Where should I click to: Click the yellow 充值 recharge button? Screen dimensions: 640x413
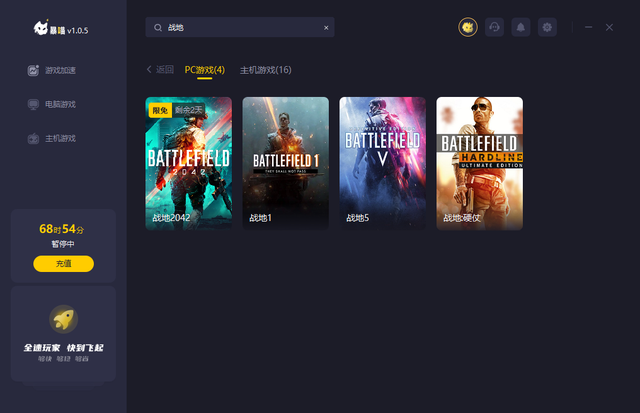(x=63, y=264)
